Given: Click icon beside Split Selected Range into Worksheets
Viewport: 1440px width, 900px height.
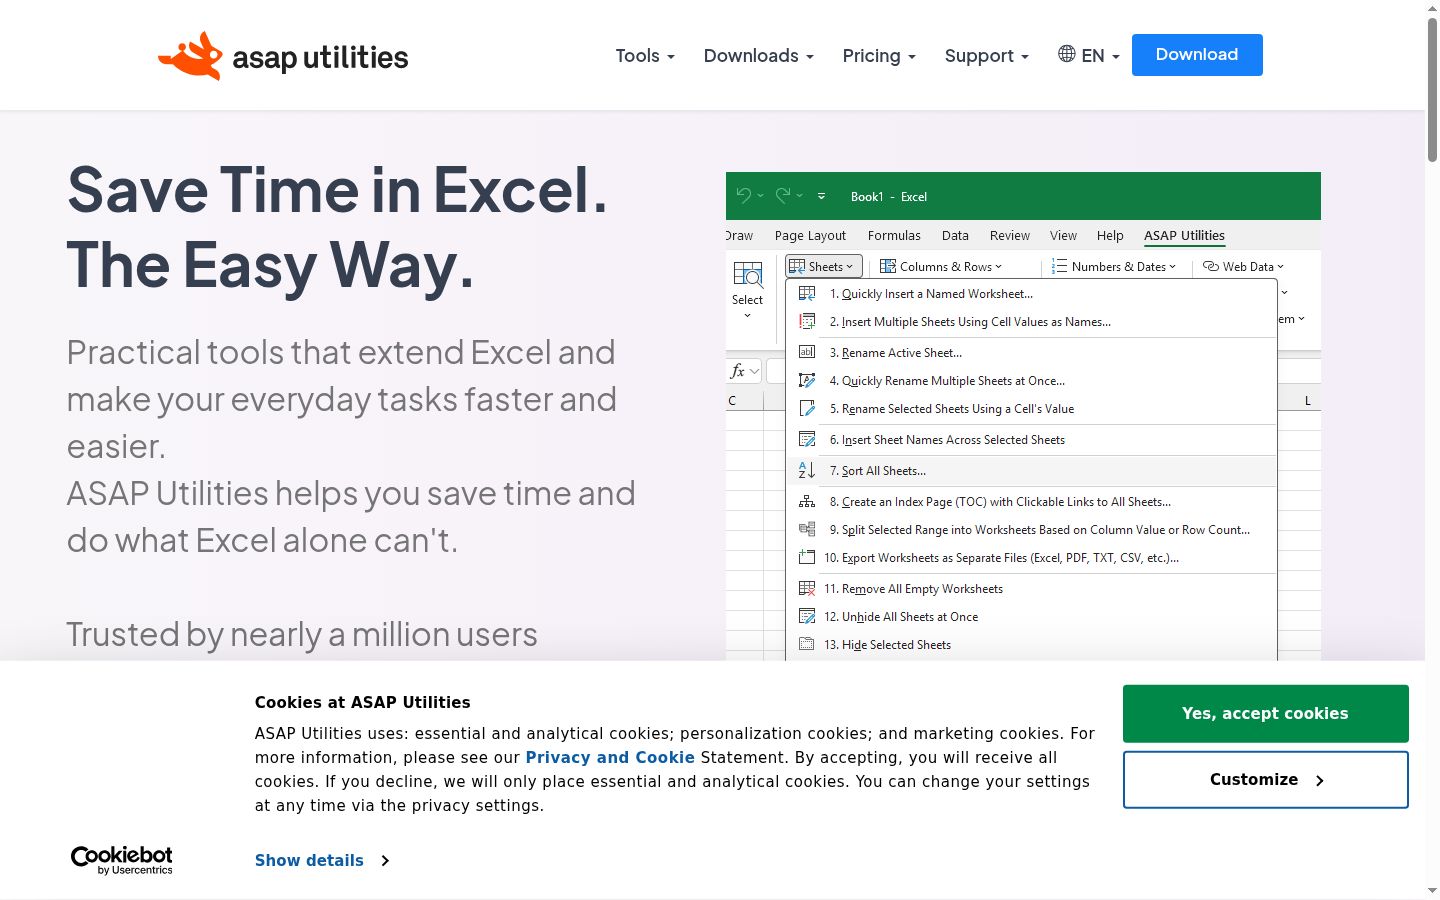Looking at the screenshot, I should [x=807, y=530].
